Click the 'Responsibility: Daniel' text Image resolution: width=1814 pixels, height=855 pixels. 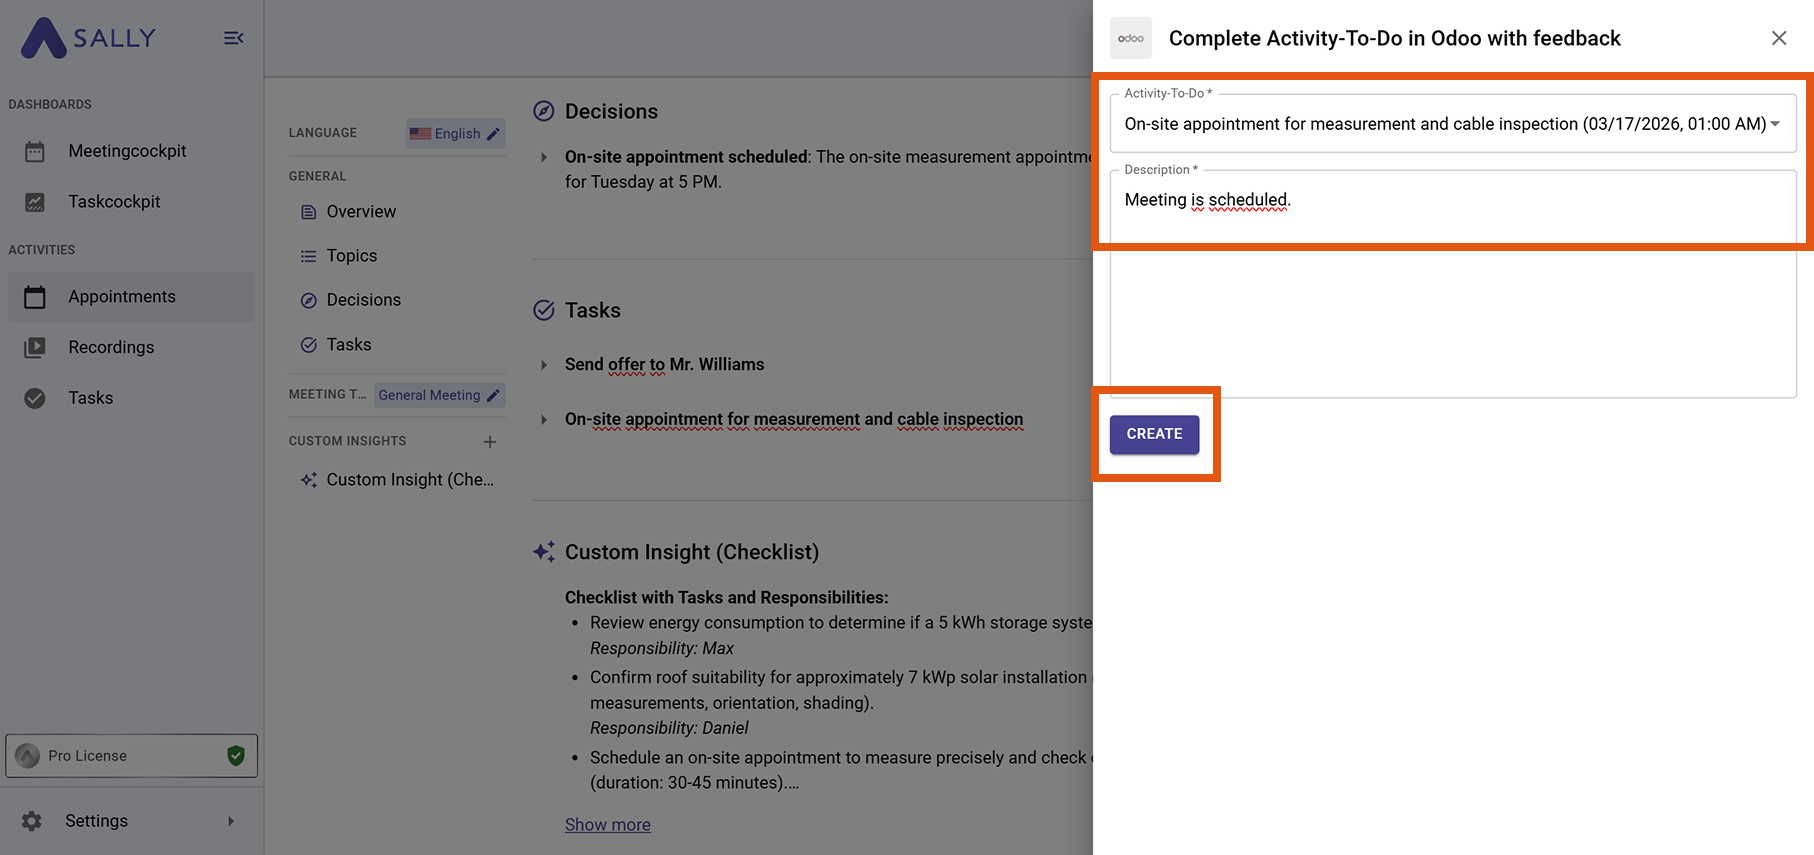[669, 729]
